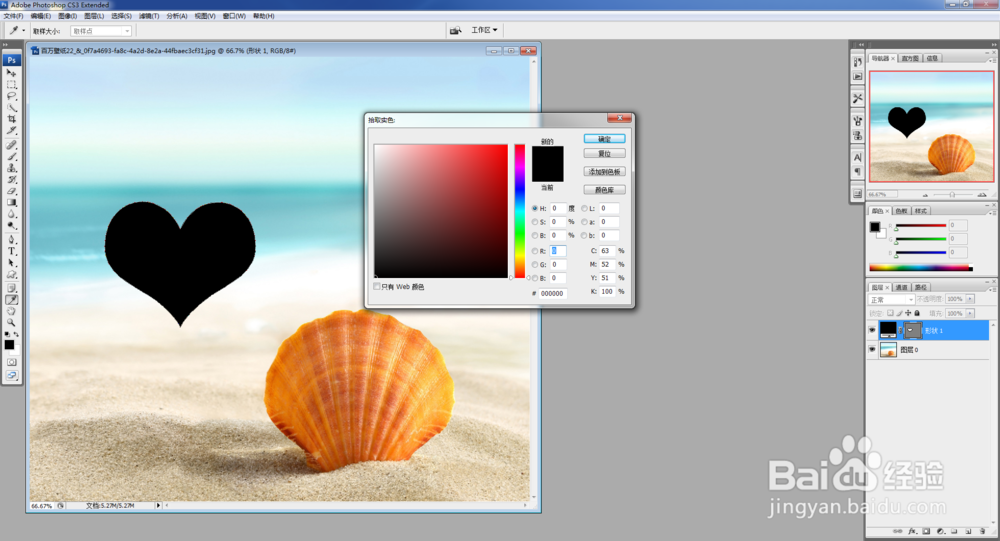Image resolution: width=1000 pixels, height=541 pixels.
Task: Click the C cyan value field
Action: pos(607,251)
